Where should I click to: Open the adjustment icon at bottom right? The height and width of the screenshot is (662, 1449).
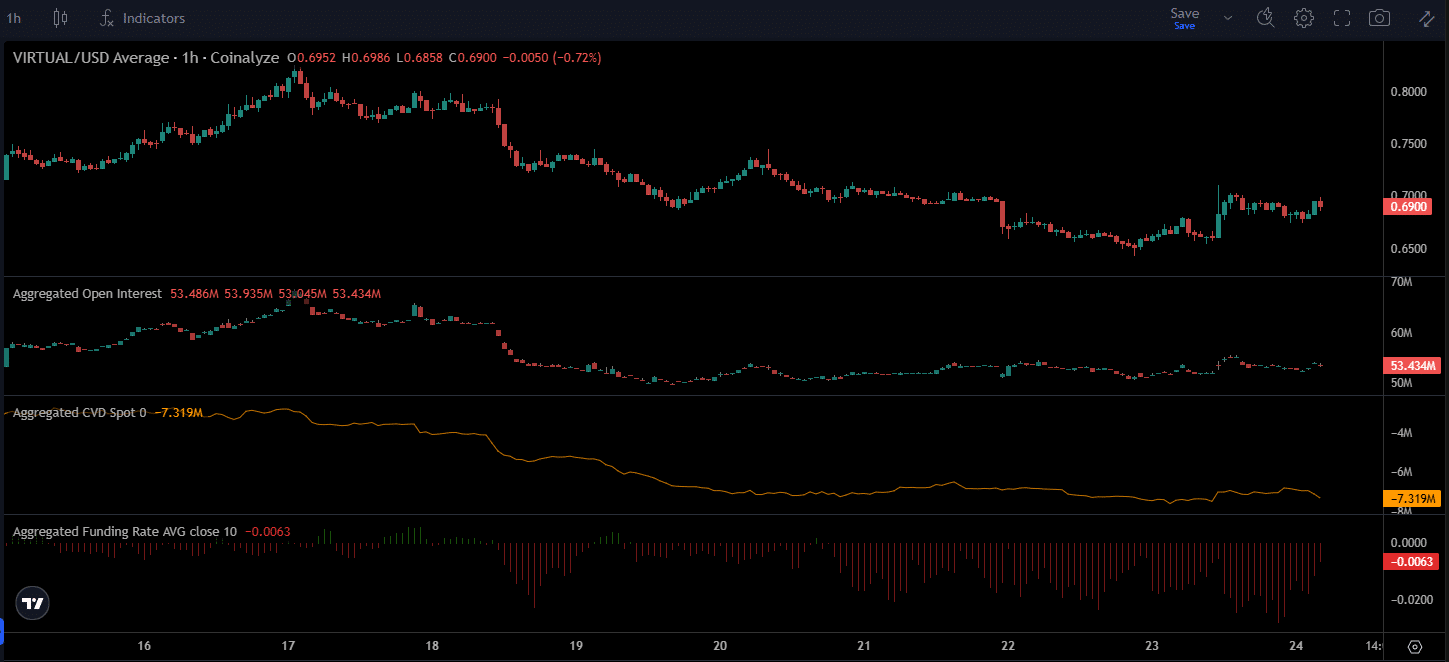[1414, 649]
